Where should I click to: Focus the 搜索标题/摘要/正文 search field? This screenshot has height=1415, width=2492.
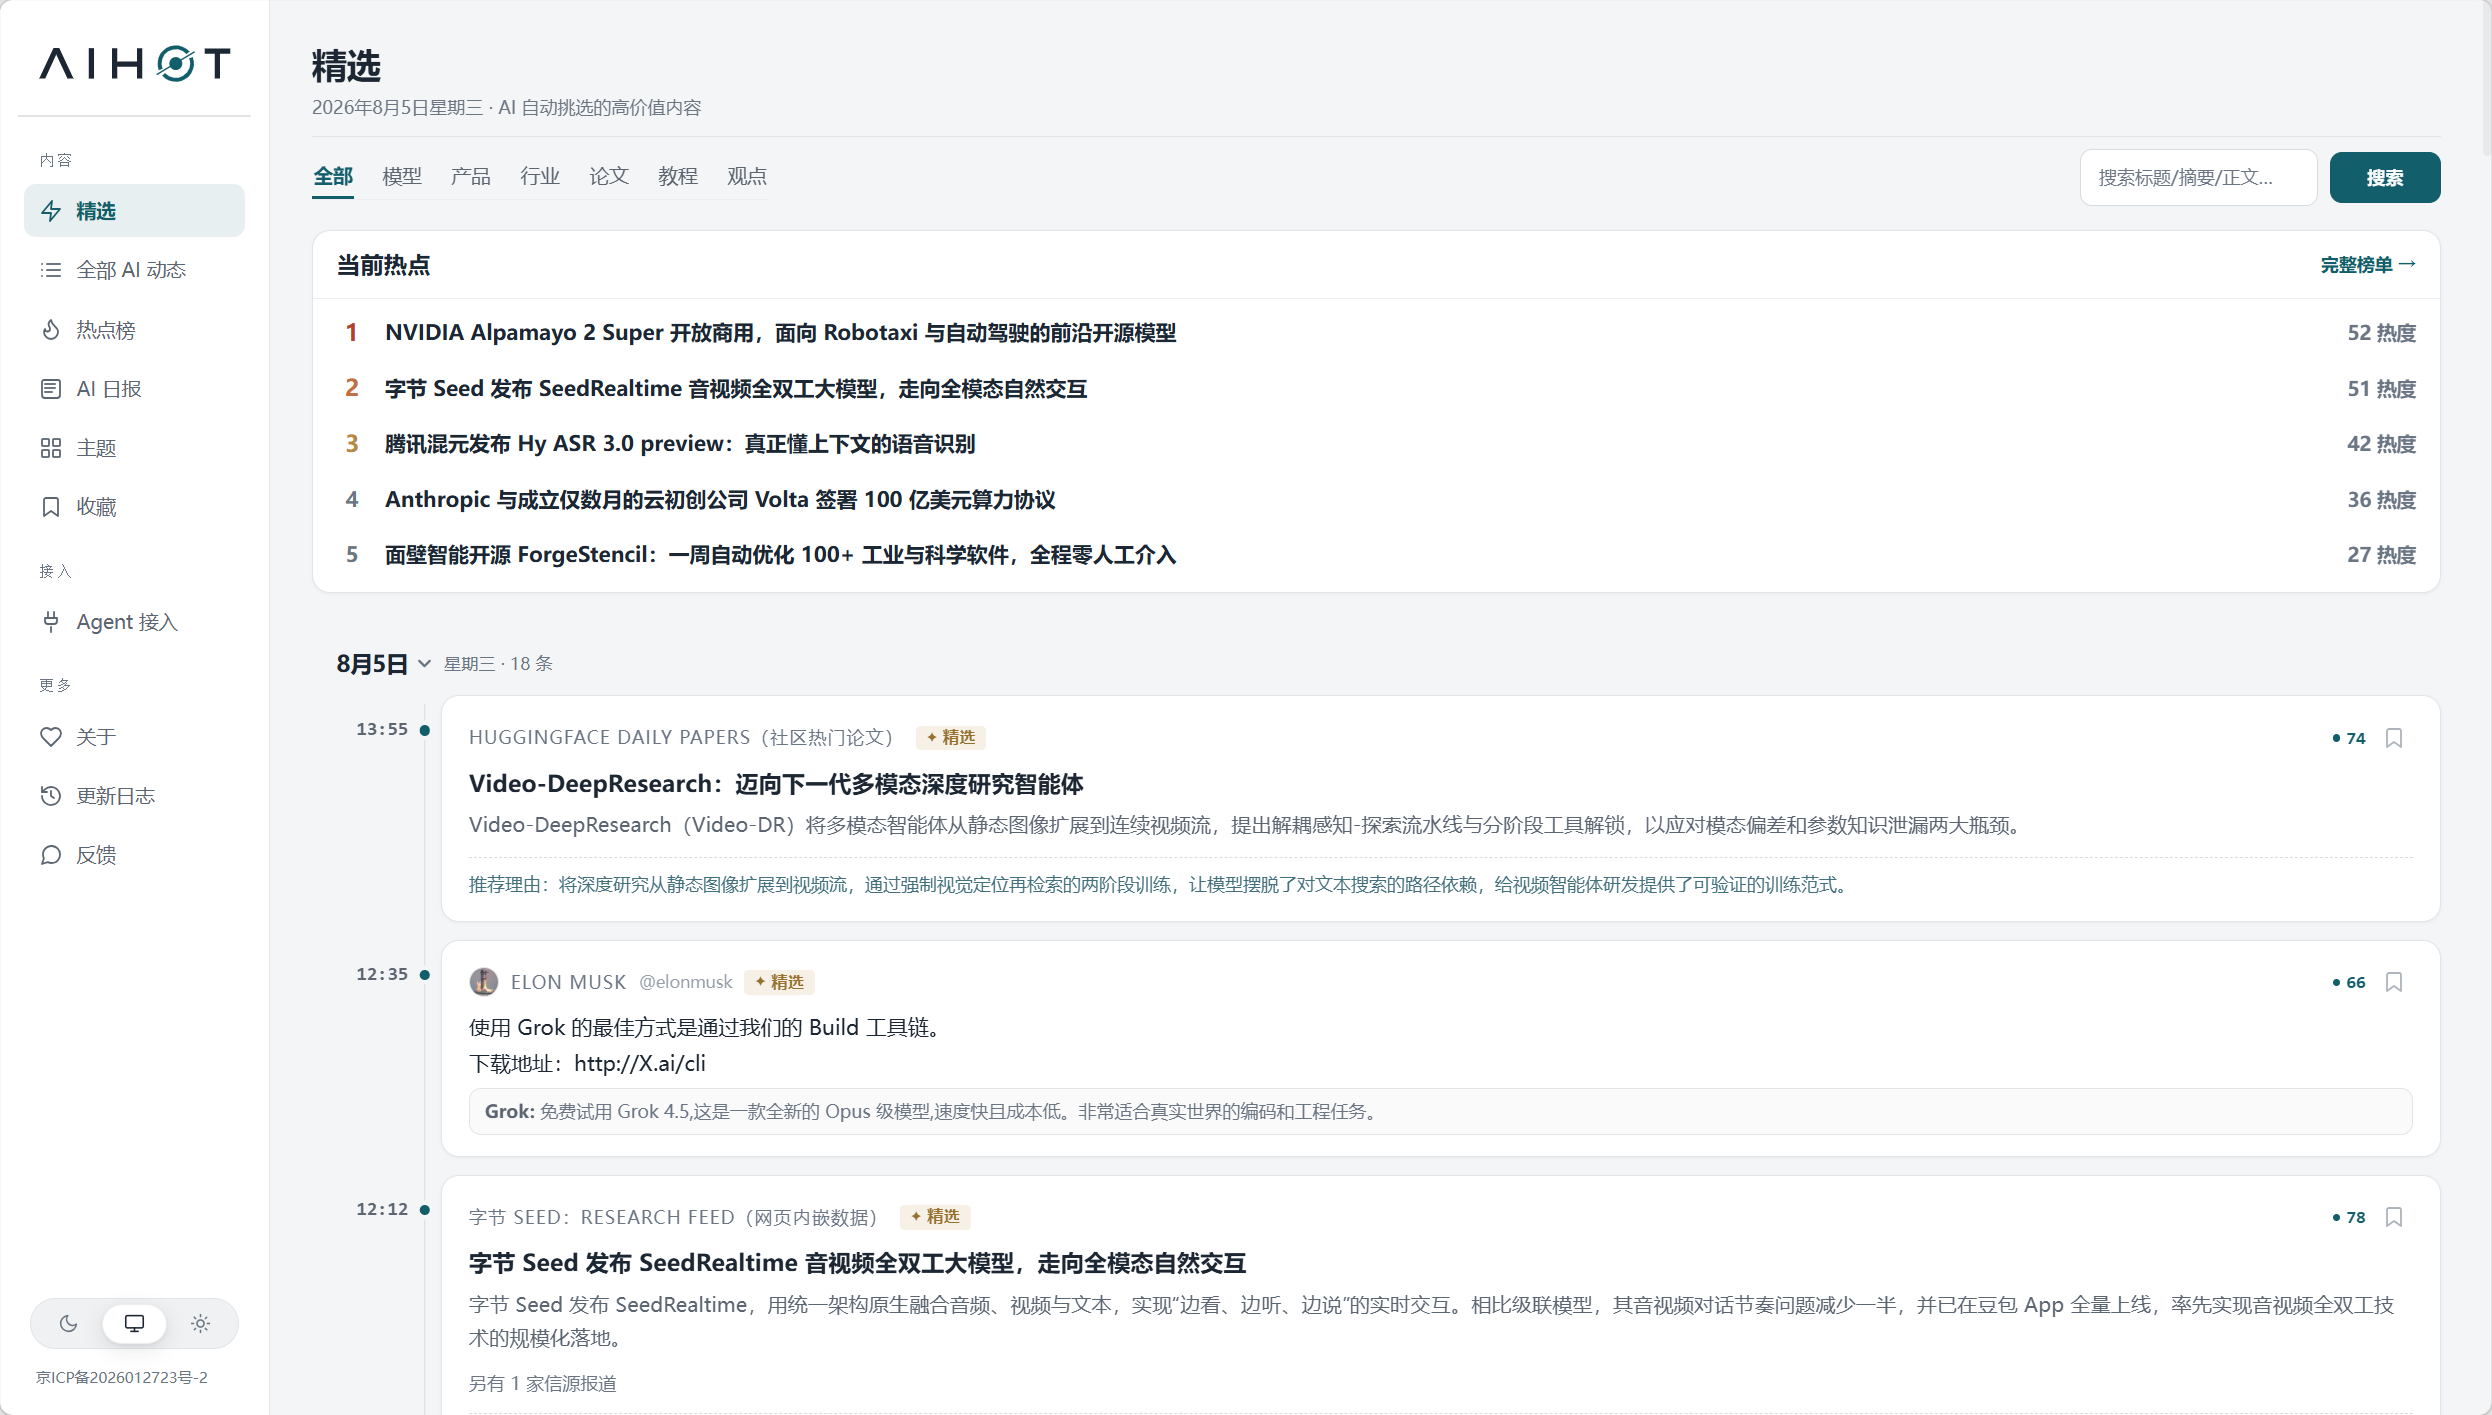coord(2198,178)
